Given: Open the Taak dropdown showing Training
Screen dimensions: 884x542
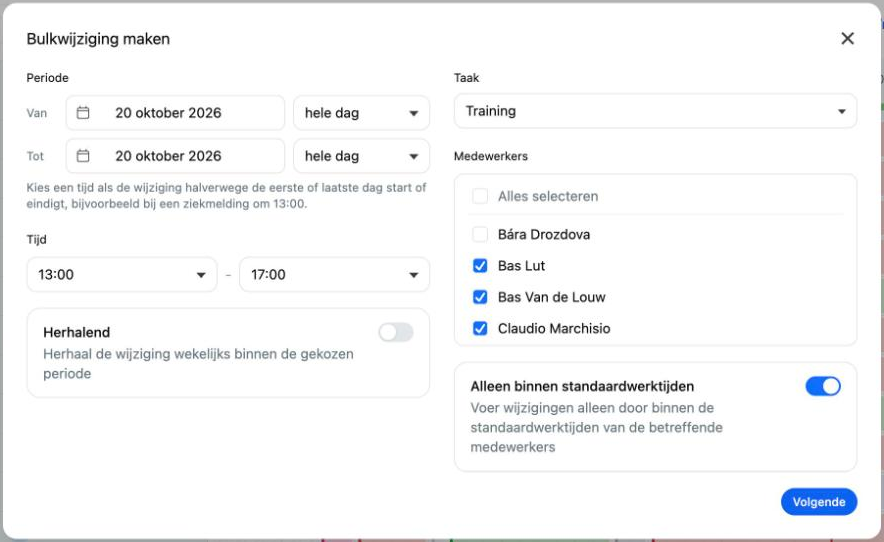Looking at the screenshot, I should point(655,111).
